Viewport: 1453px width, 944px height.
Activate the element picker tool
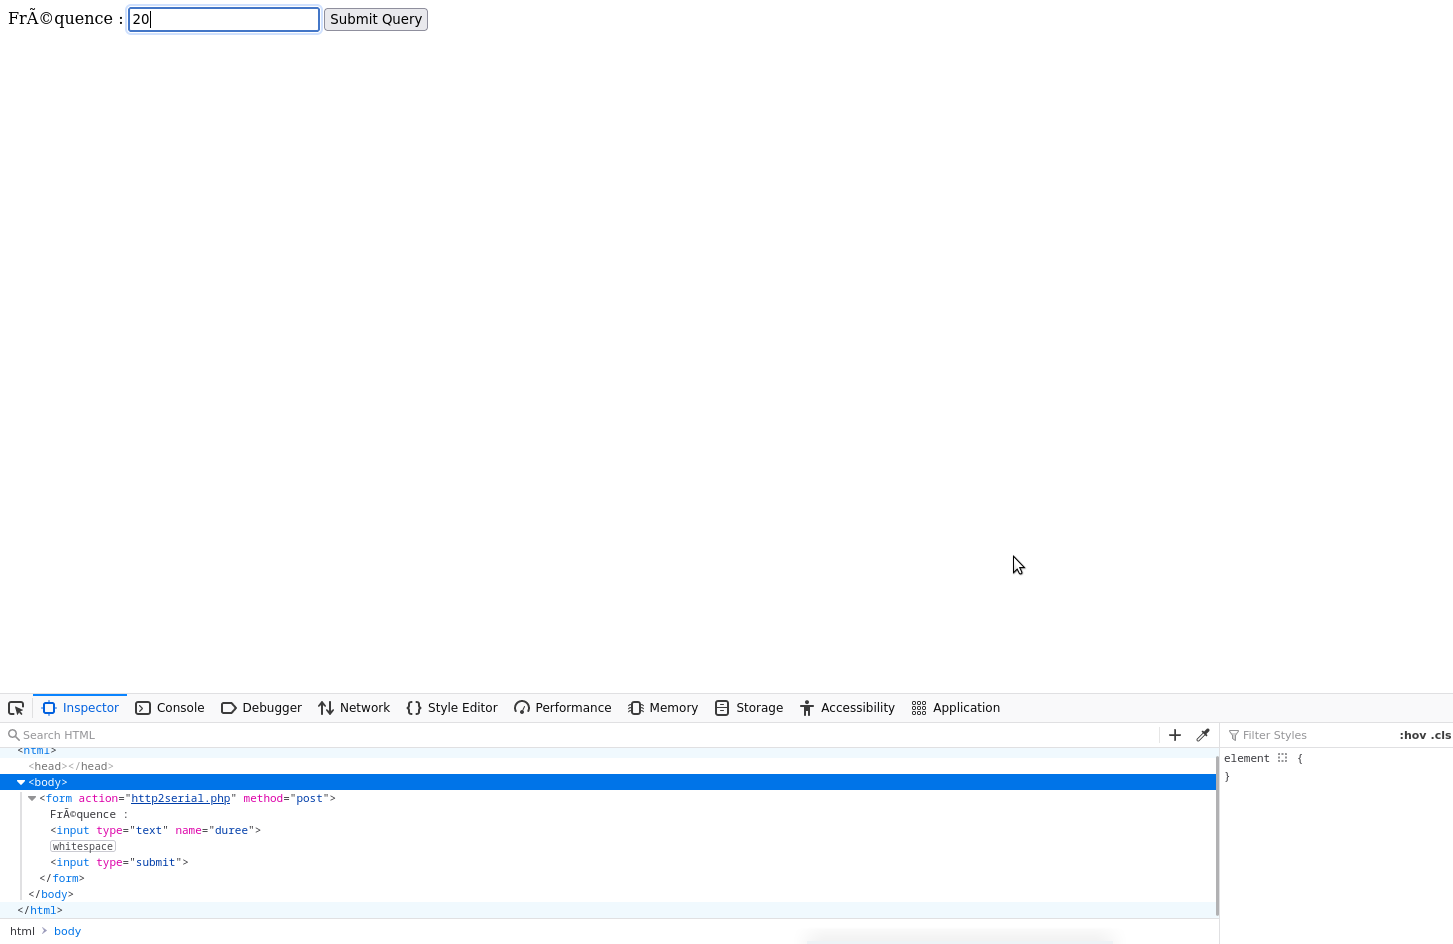pyautogui.click(x=16, y=708)
